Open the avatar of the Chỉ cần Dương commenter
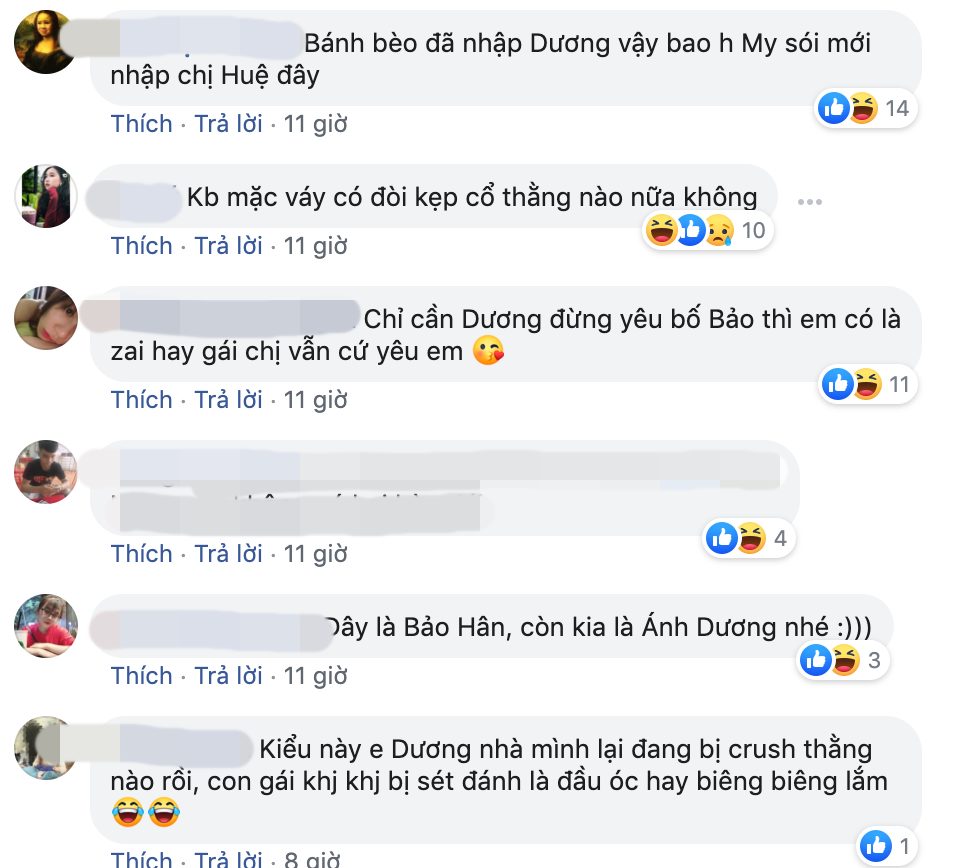 click(x=45, y=318)
